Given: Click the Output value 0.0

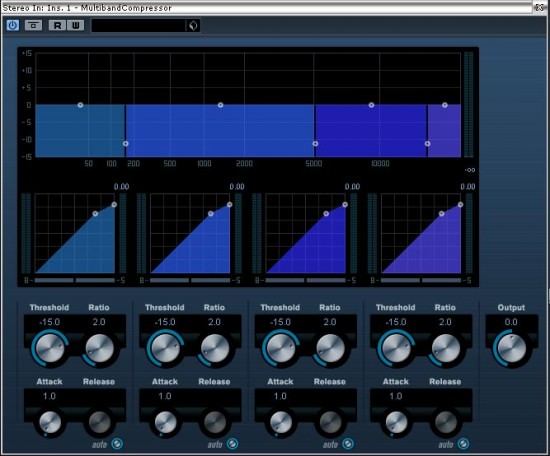Looking at the screenshot, I should [x=511, y=322].
